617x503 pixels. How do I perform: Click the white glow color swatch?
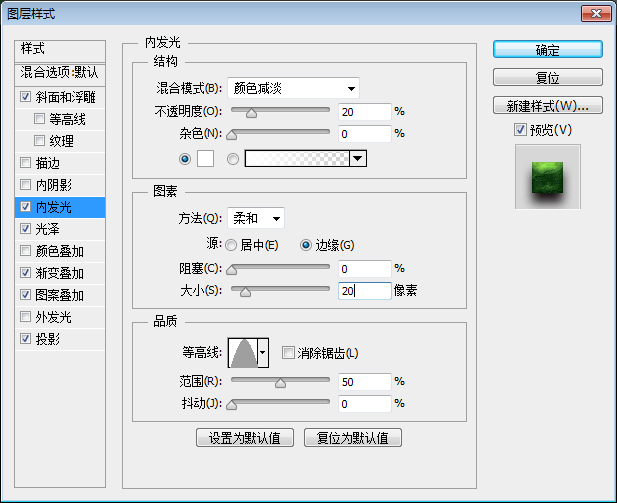point(205,159)
